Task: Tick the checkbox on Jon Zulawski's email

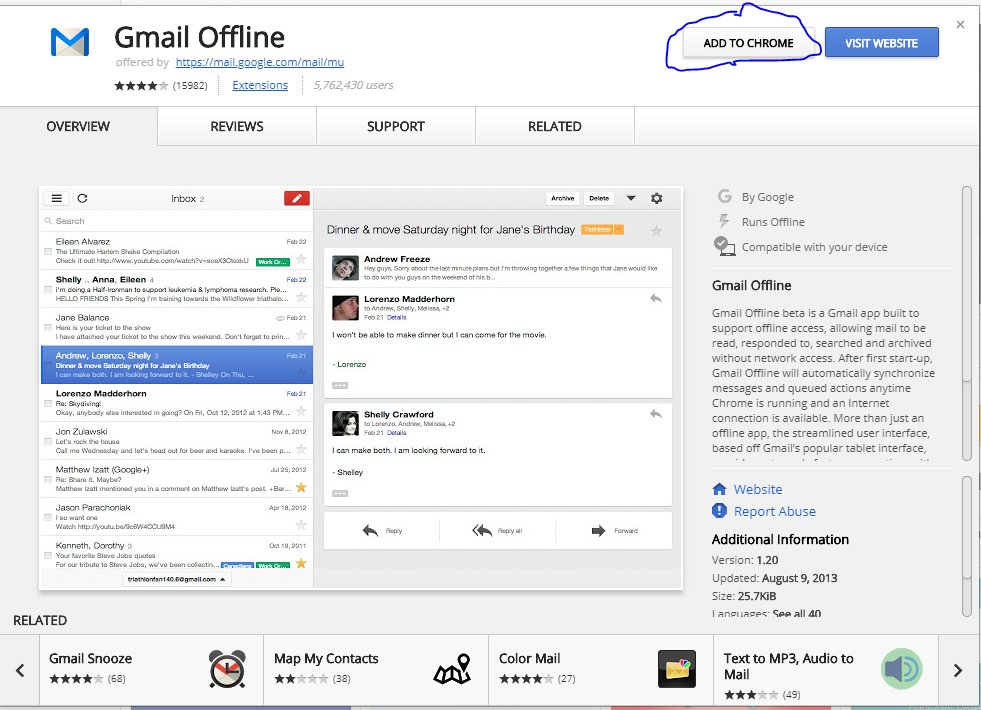Action: (x=48, y=441)
